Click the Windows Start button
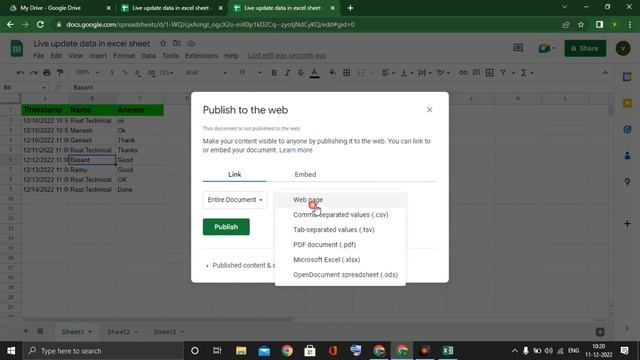The width and height of the screenshot is (640, 360). 11,351
